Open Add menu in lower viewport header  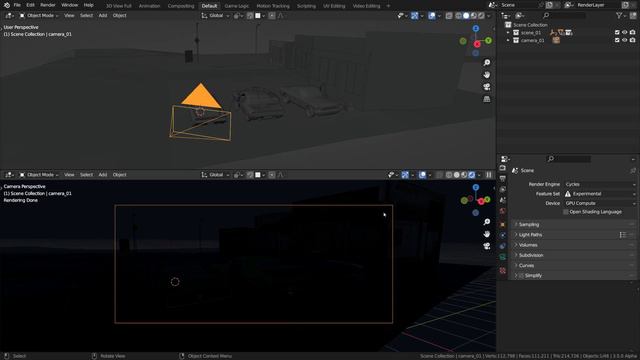pyautogui.click(x=102, y=175)
